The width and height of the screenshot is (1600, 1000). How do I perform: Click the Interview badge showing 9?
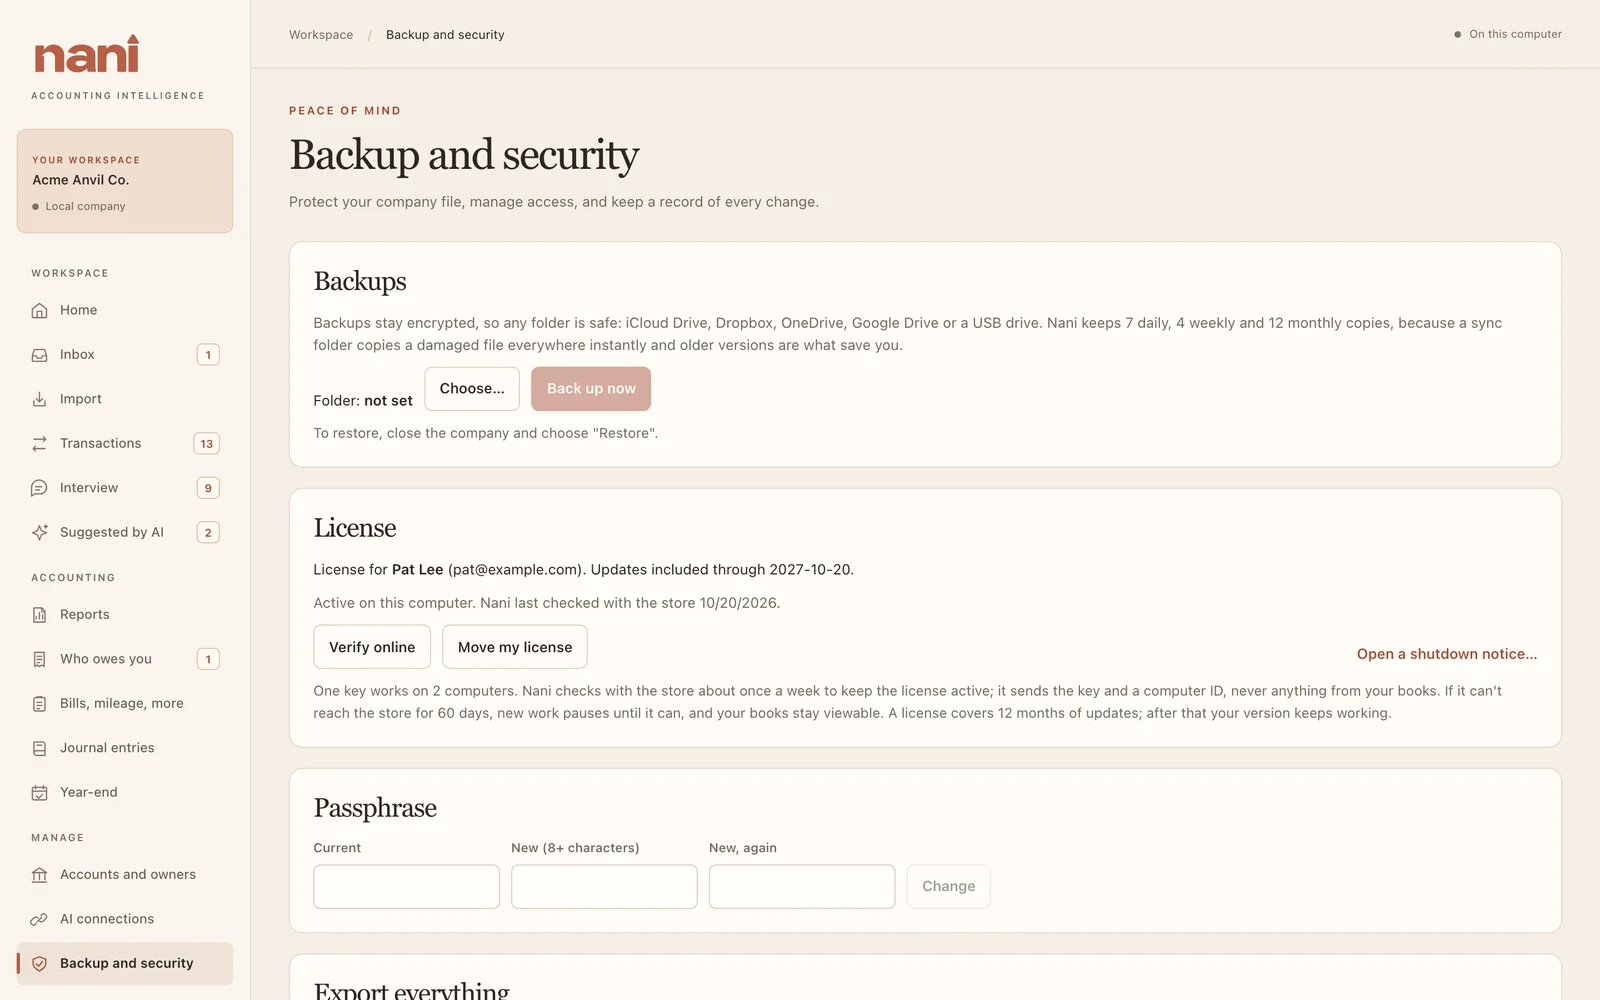208,488
